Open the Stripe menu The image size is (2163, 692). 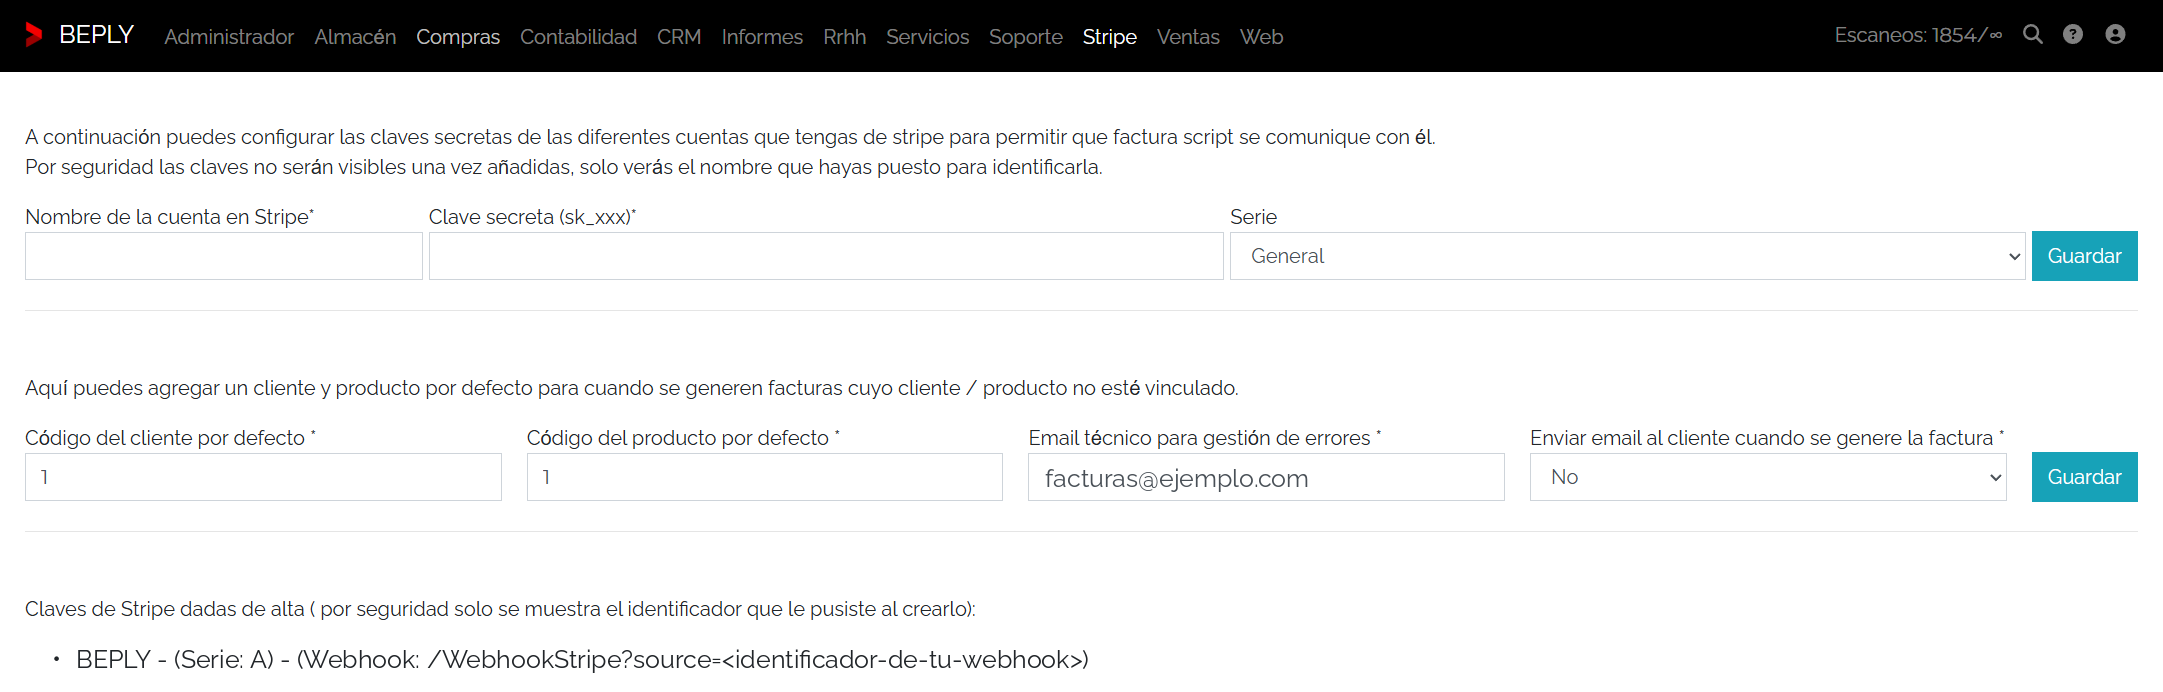[x=1110, y=37]
